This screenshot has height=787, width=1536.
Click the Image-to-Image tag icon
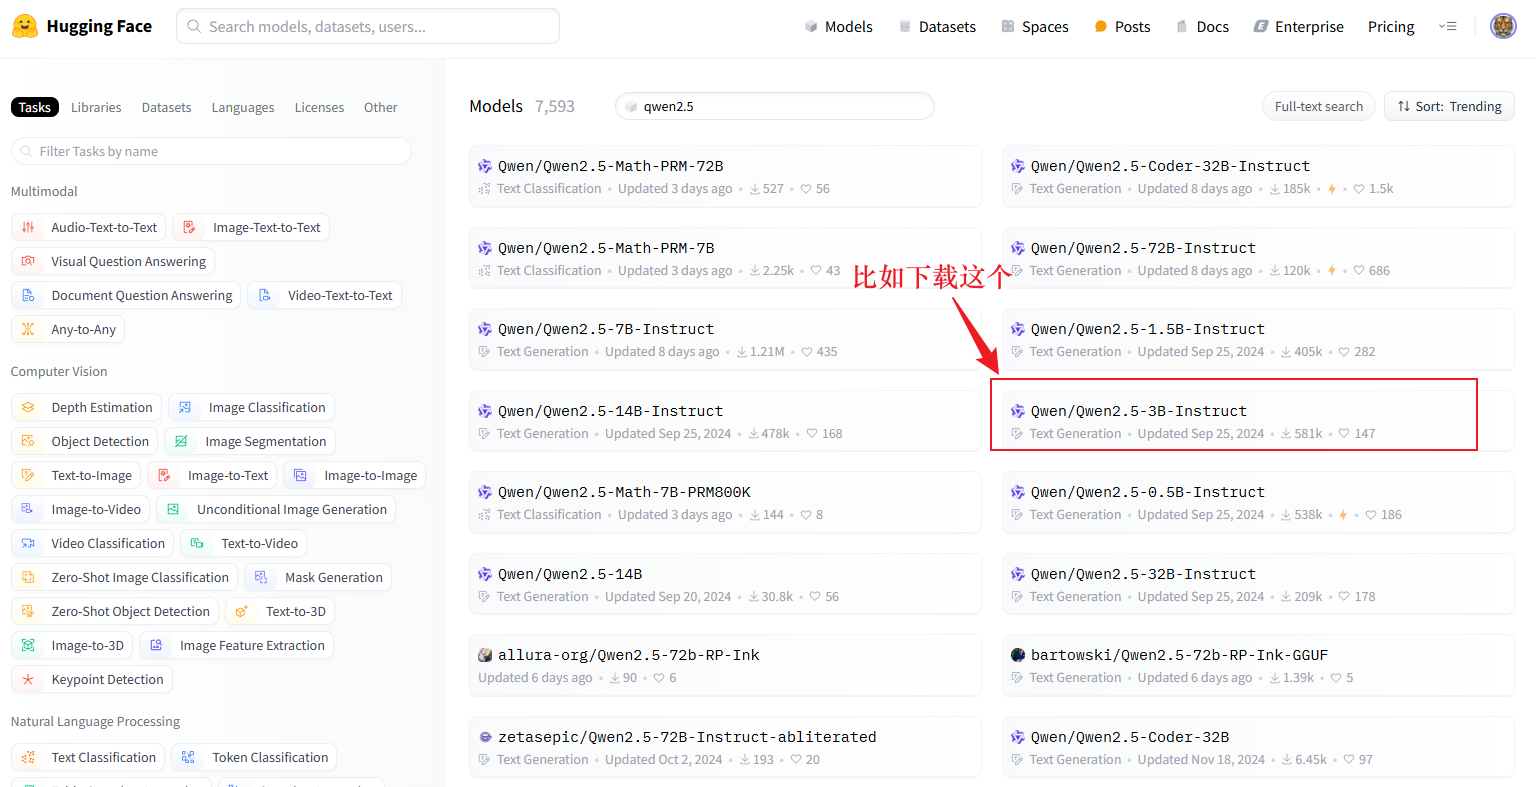click(300, 475)
